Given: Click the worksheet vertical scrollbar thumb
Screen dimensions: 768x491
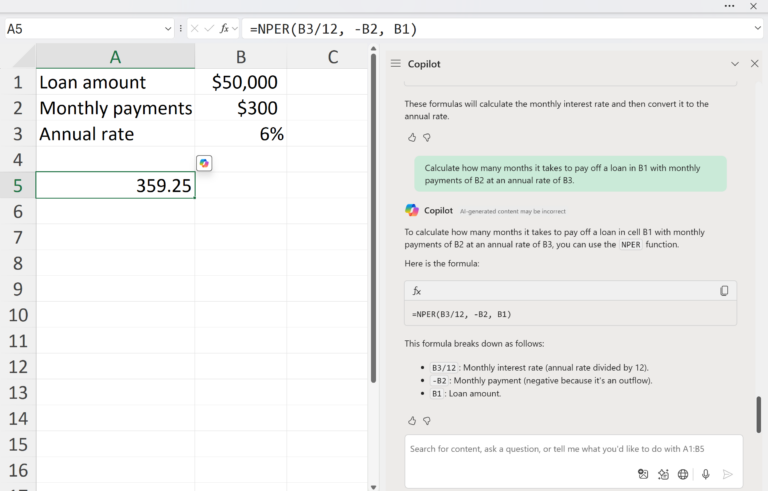Looking at the screenshot, I should click(373, 218).
